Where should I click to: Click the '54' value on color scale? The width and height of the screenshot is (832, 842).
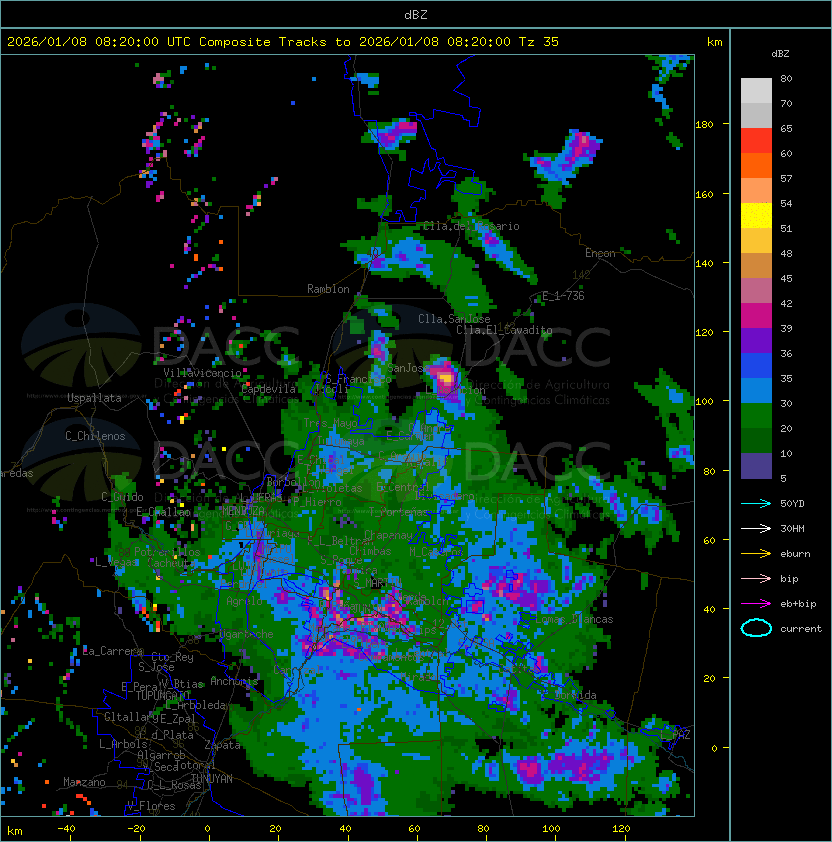[x=786, y=204]
